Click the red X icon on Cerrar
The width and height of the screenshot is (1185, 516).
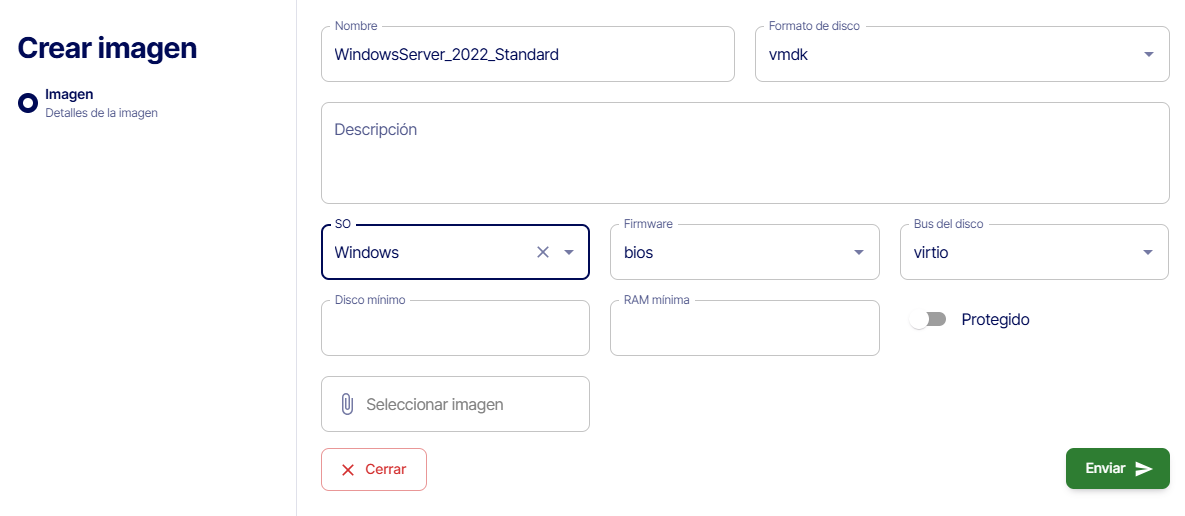coord(348,470)
